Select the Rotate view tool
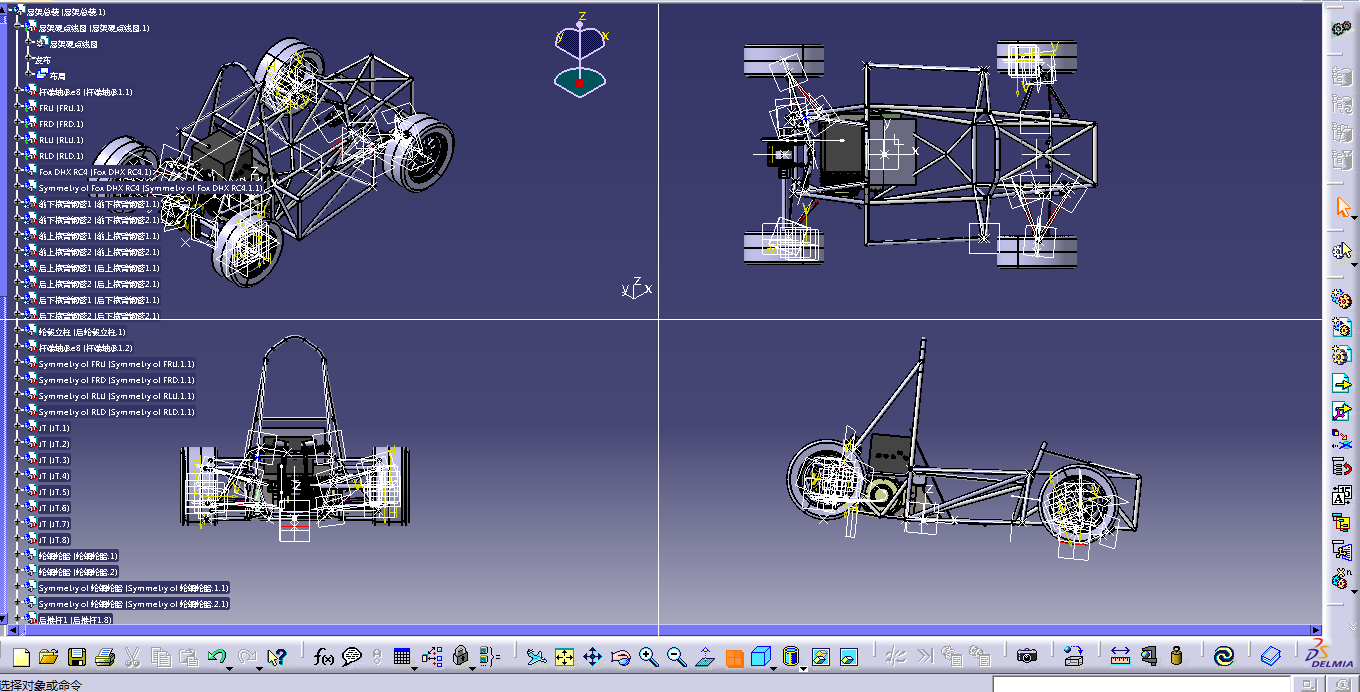 (620, 657)
